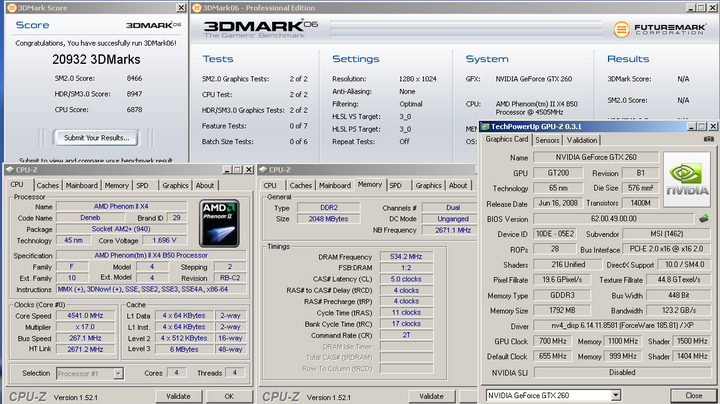Select About tab in right CPU-Z window

[458, 185]
